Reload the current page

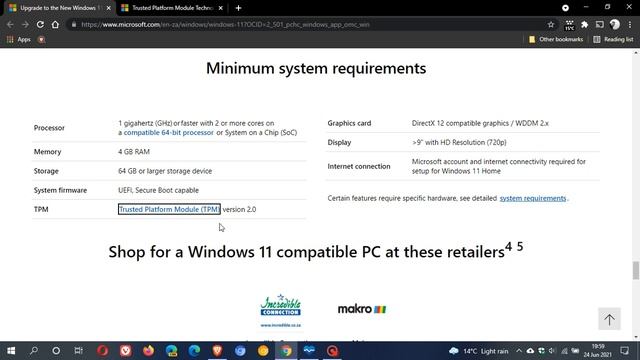(40, 24)
